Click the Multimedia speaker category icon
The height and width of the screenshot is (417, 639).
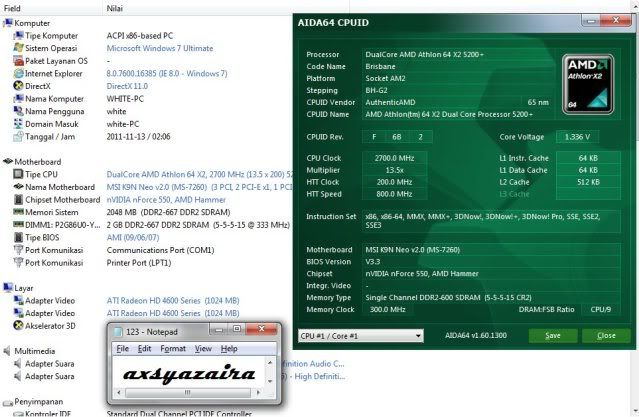tap(7, 351)
